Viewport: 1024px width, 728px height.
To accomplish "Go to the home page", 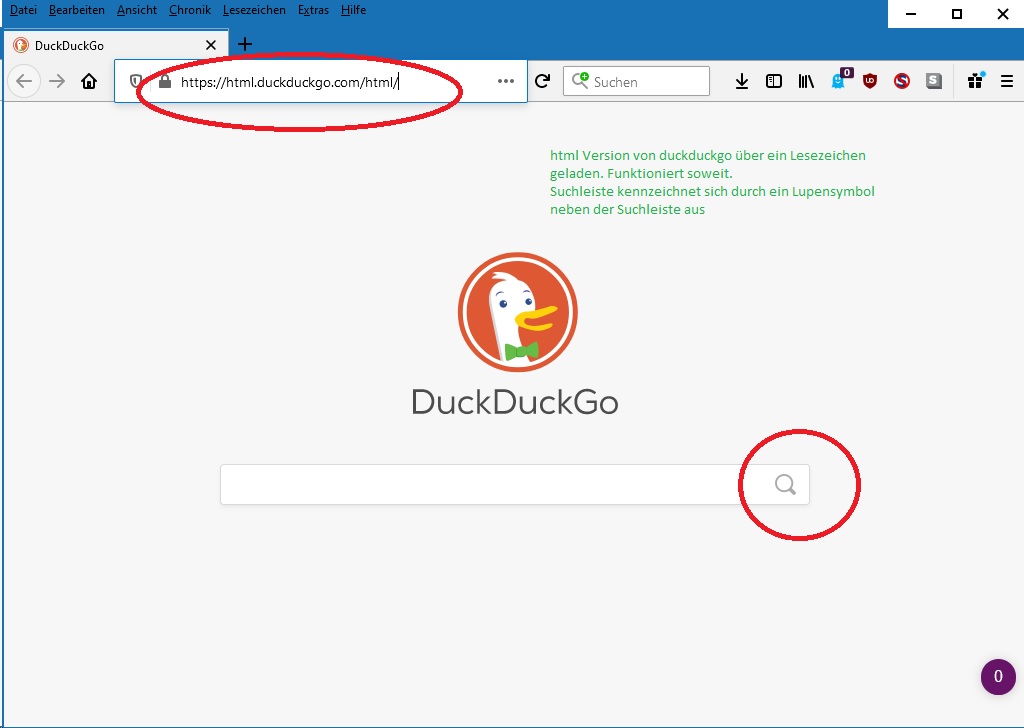I will tap(89, 81).
